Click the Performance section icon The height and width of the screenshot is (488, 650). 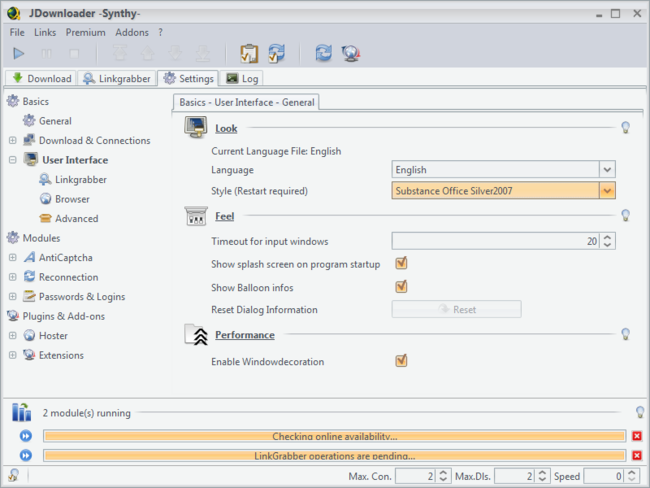coord(196,335)
